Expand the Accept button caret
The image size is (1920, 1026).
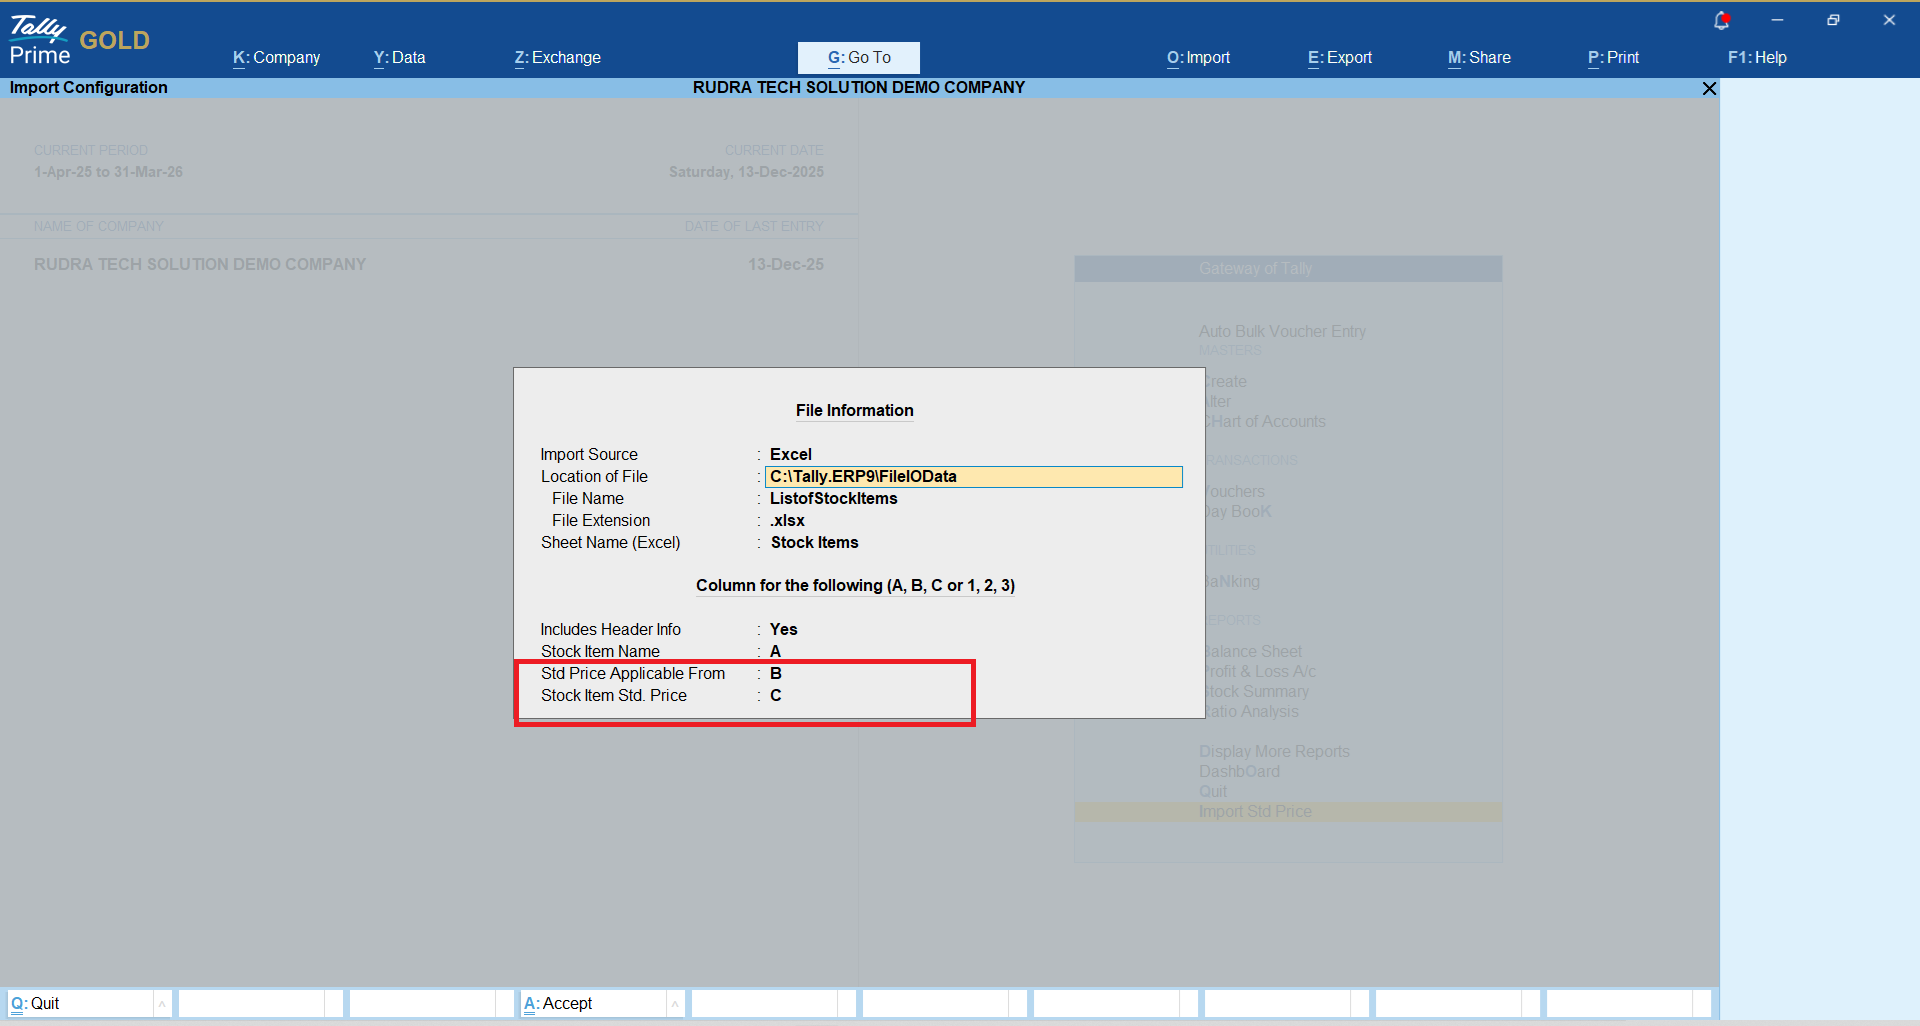[x=675, y=1003]
